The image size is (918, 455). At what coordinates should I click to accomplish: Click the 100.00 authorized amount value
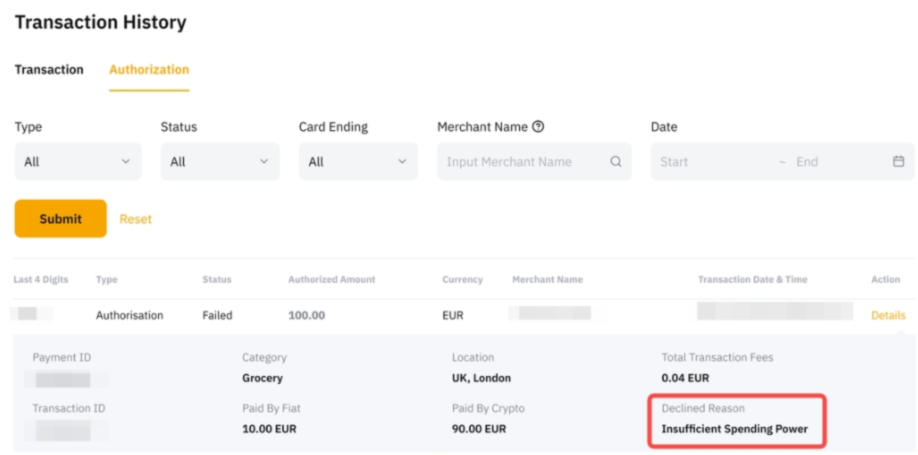[307, 315]
